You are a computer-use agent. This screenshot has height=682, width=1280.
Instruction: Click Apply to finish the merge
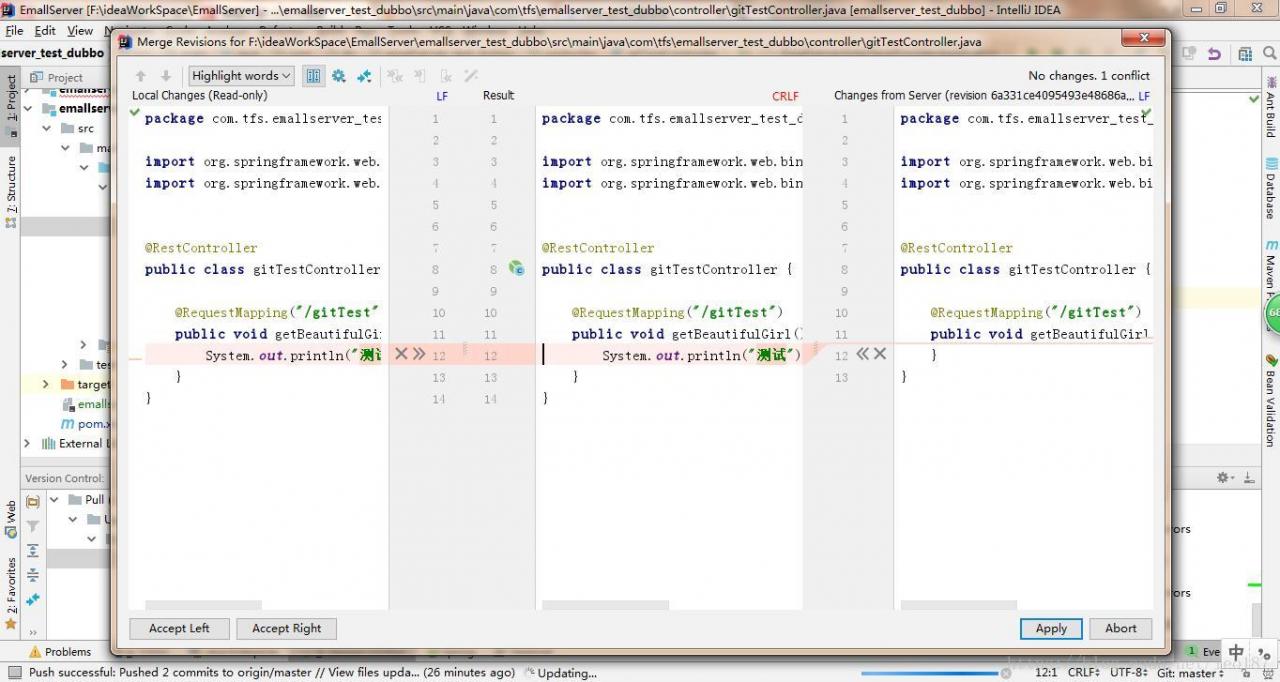point(1051,629)
